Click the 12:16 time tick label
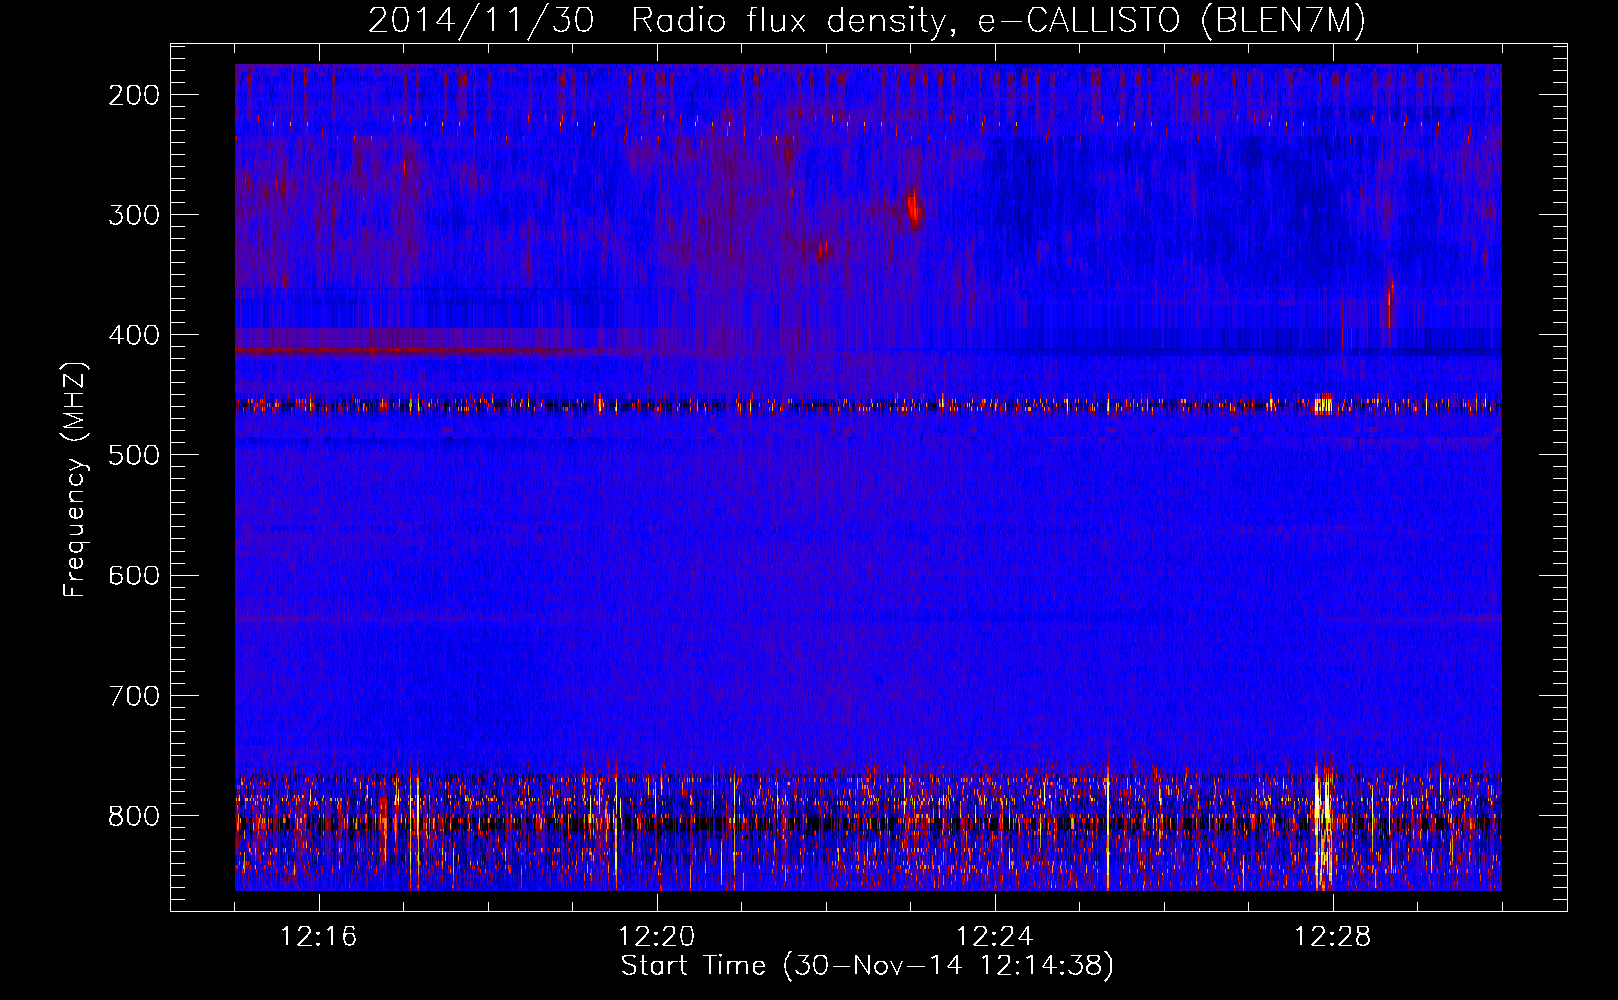Image resolution: width=1618 pixels, height=1000 pixels. 319,937
